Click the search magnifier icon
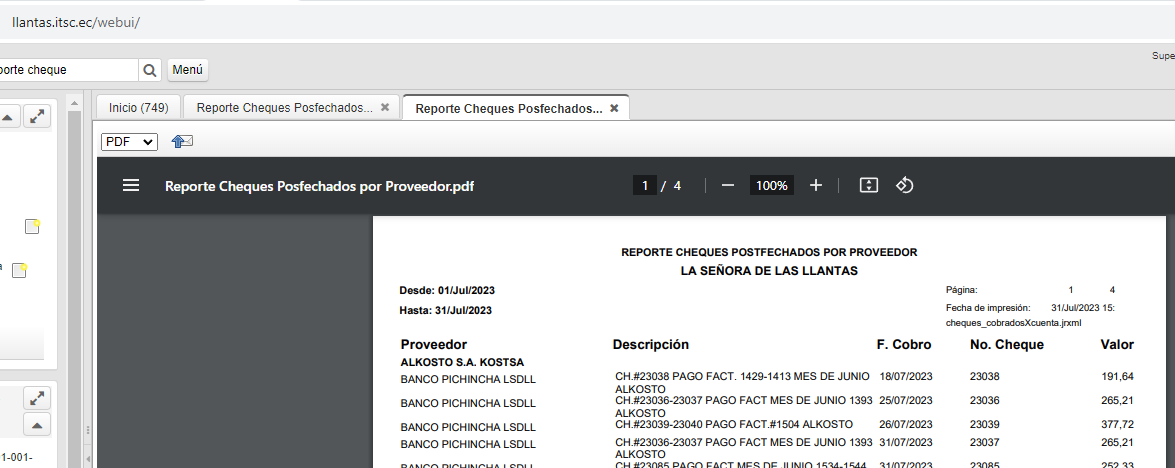 coord(150,70)
